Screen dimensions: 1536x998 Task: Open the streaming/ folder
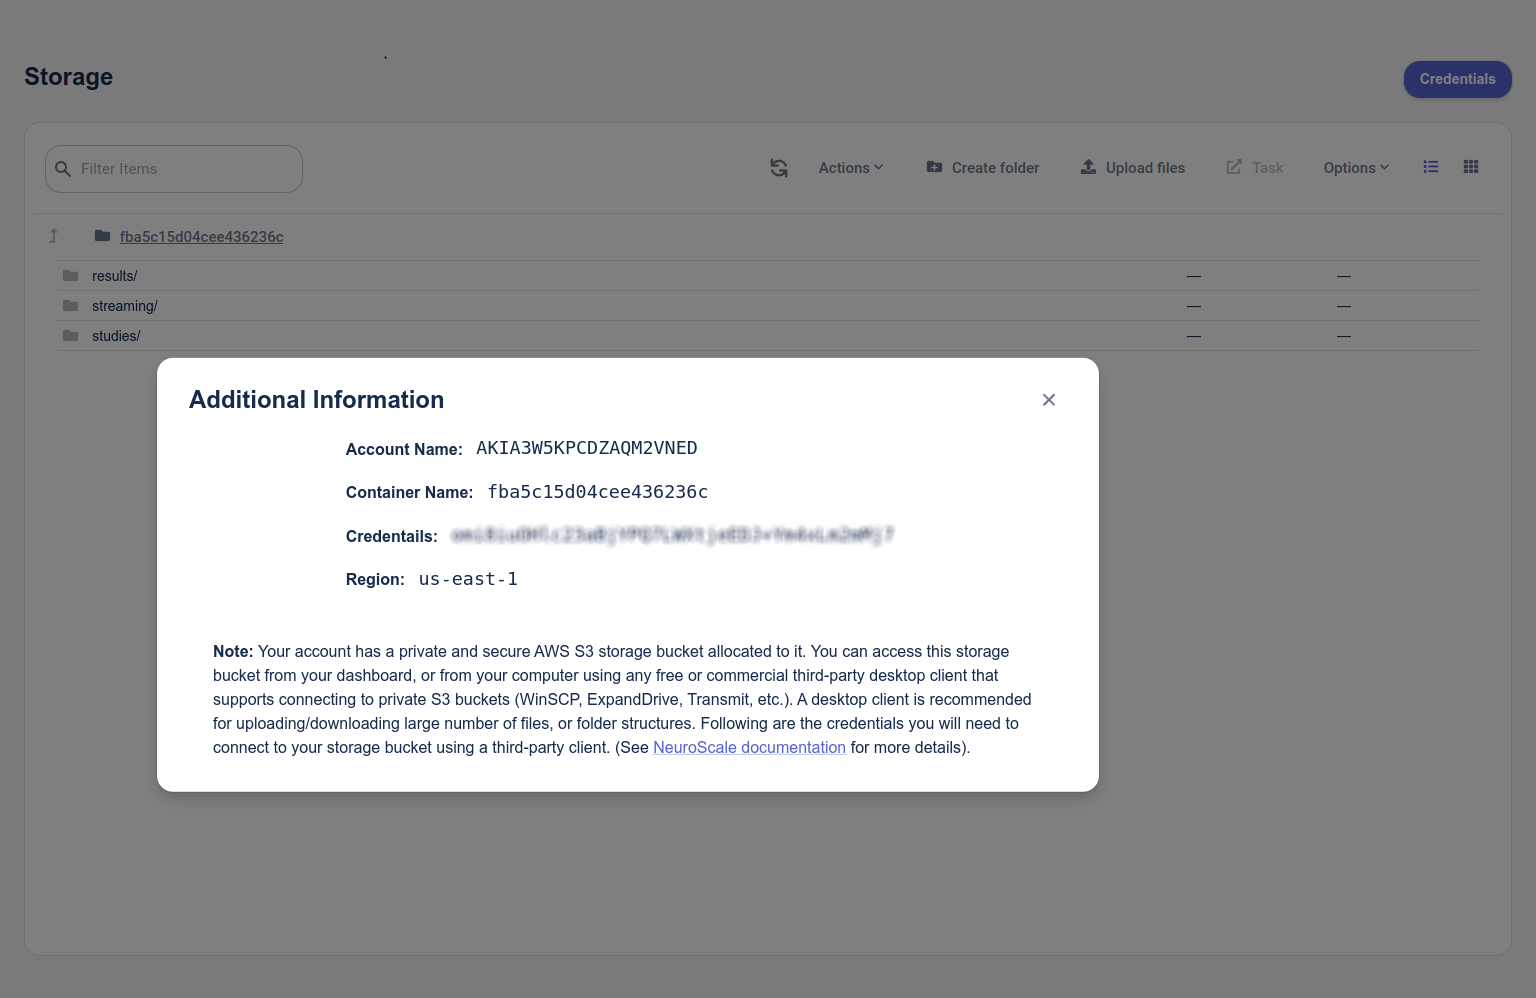click(125, 306)
